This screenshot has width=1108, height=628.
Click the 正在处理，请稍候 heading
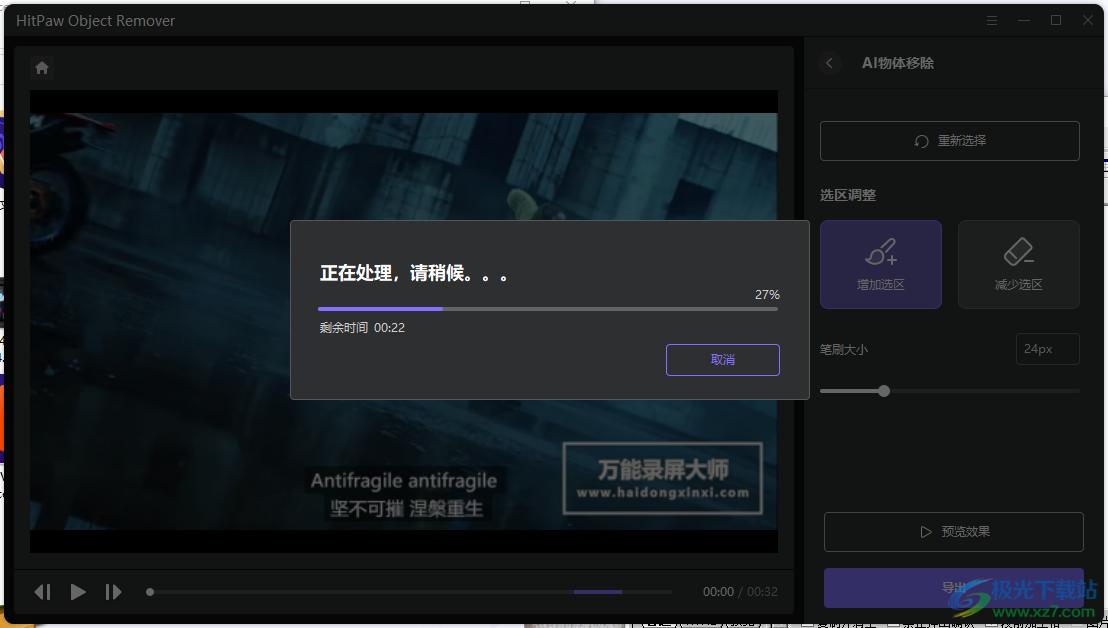pyautogui.click(x=413, y=274)
